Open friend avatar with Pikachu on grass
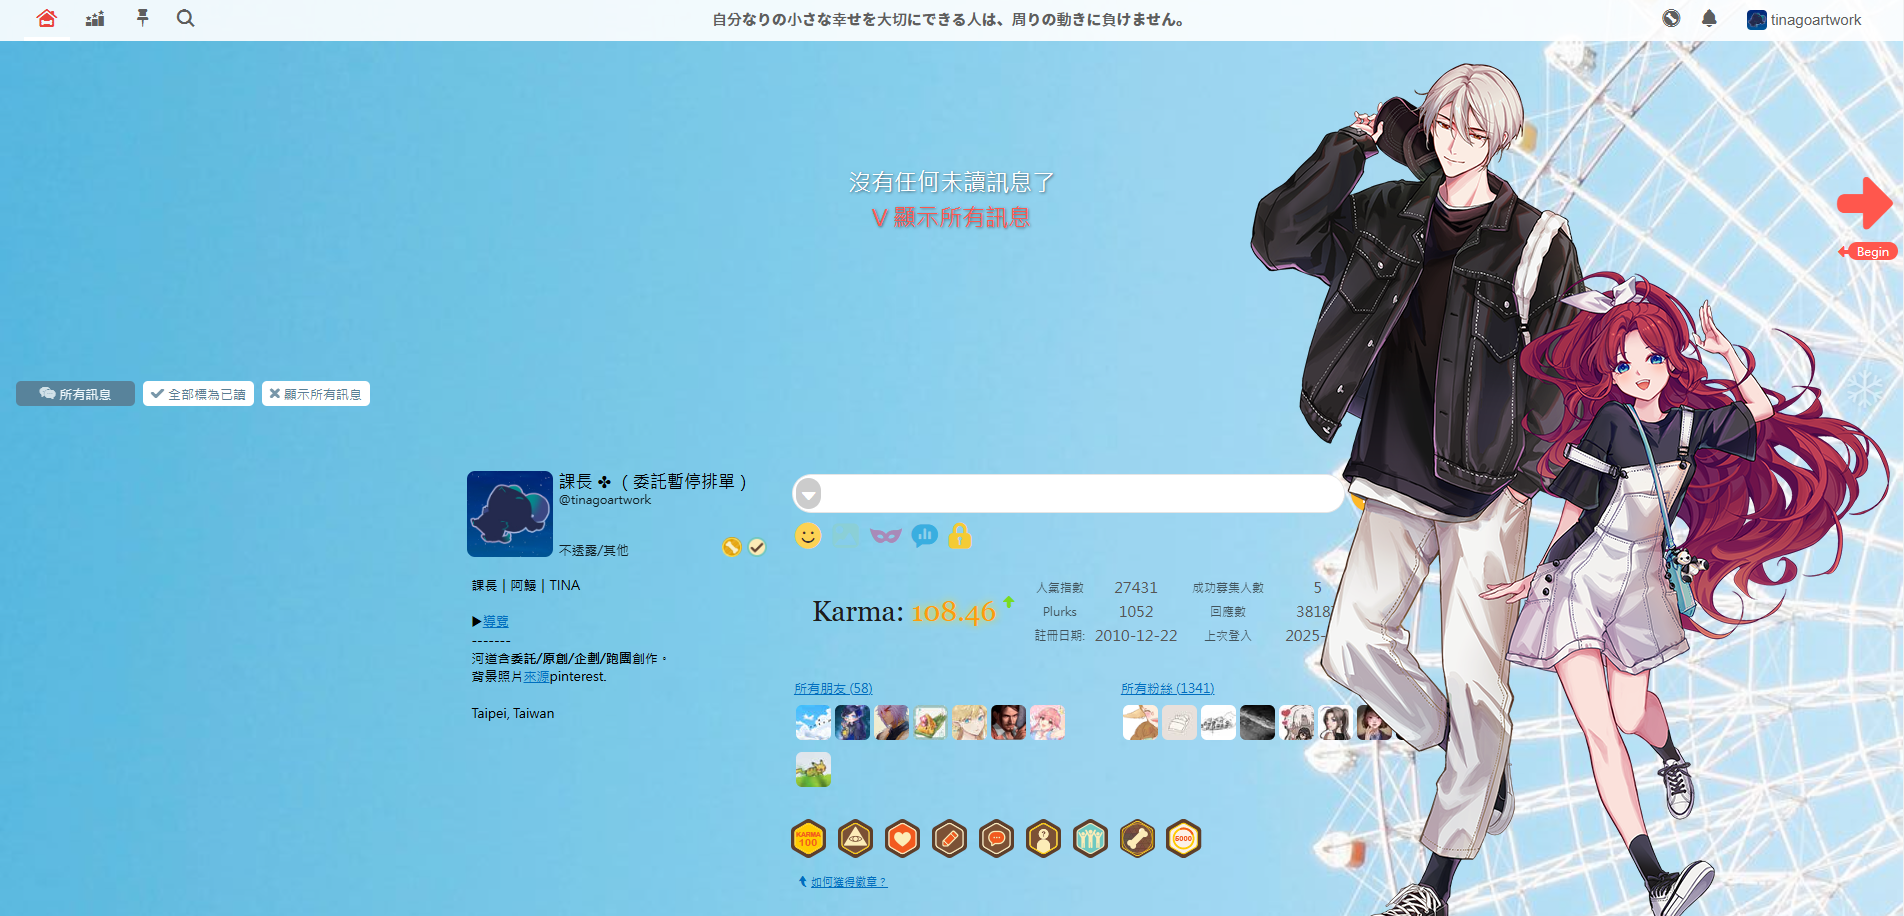This screenshot has height=916, width=1904. coord(813,770)
